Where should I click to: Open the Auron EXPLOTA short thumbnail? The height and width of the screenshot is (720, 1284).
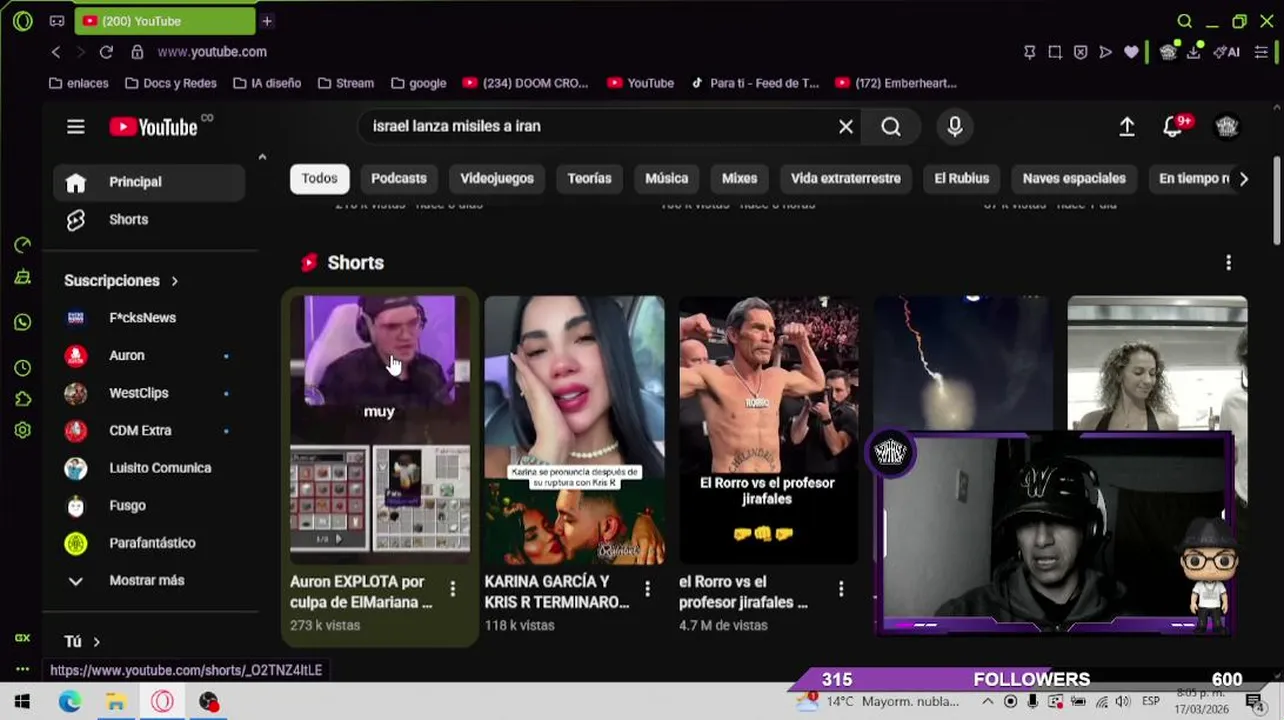(x=380, y=430)
